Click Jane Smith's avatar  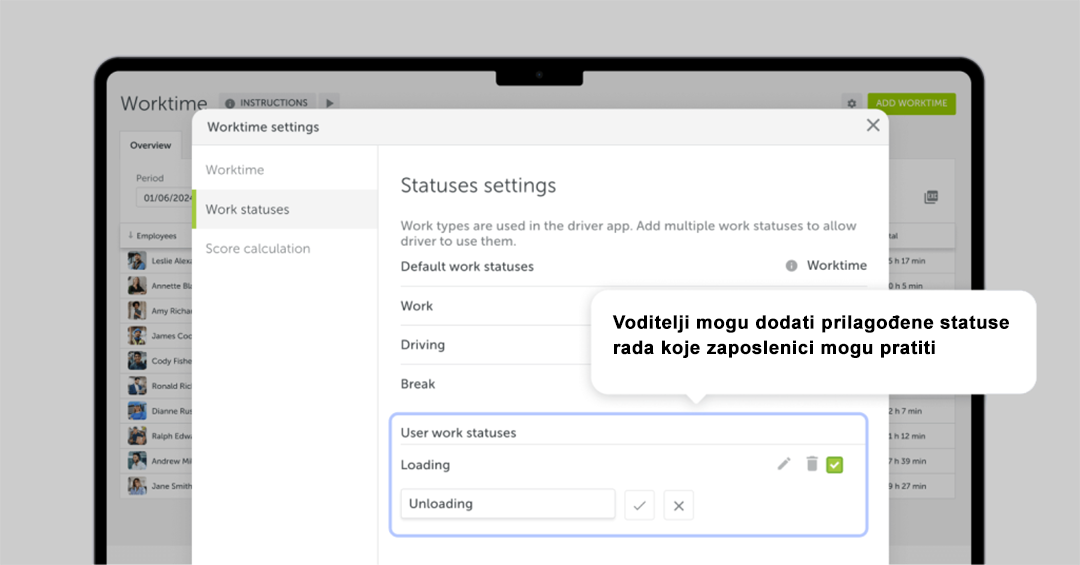click(137, 486)
